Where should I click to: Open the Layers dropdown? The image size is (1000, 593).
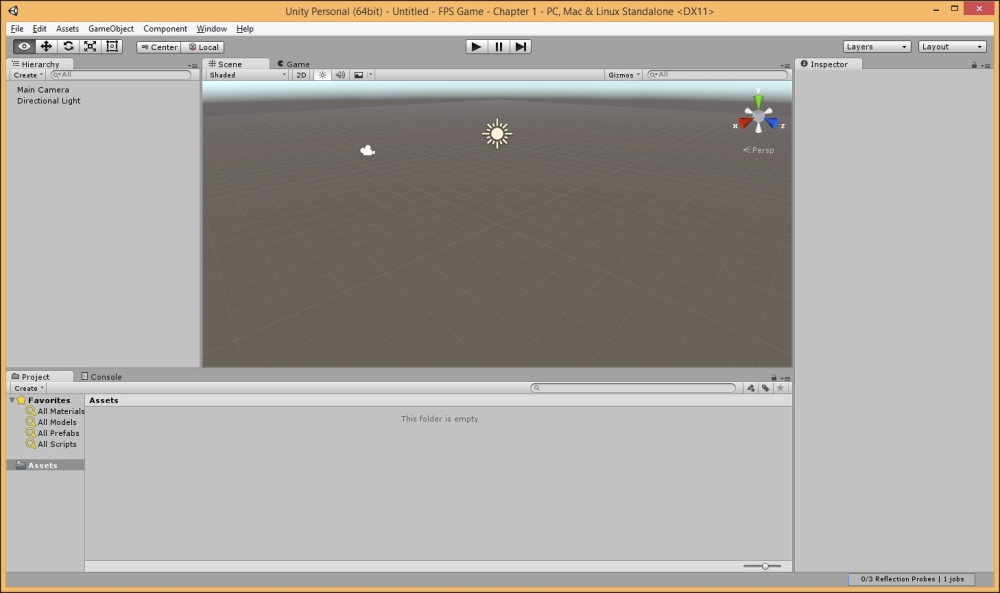[x=875, y=46]
